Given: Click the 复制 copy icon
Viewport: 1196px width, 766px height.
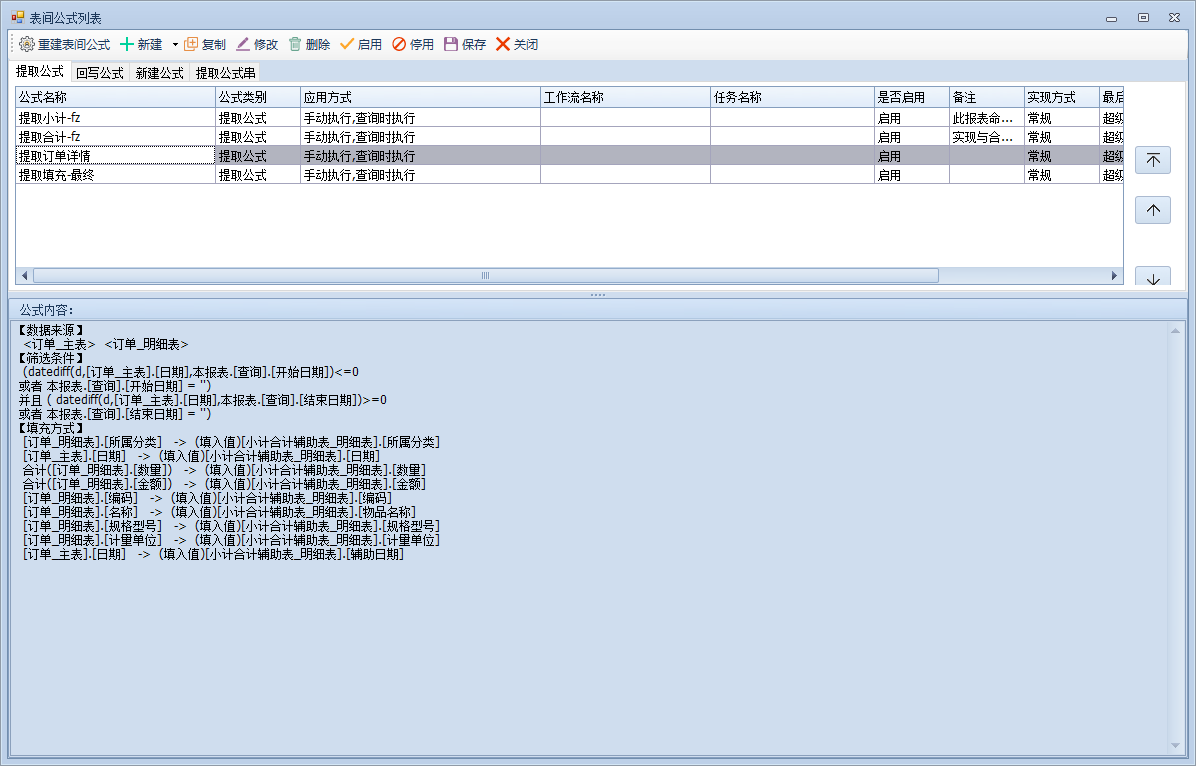Looking at the screenshot, I should [191, 45].
